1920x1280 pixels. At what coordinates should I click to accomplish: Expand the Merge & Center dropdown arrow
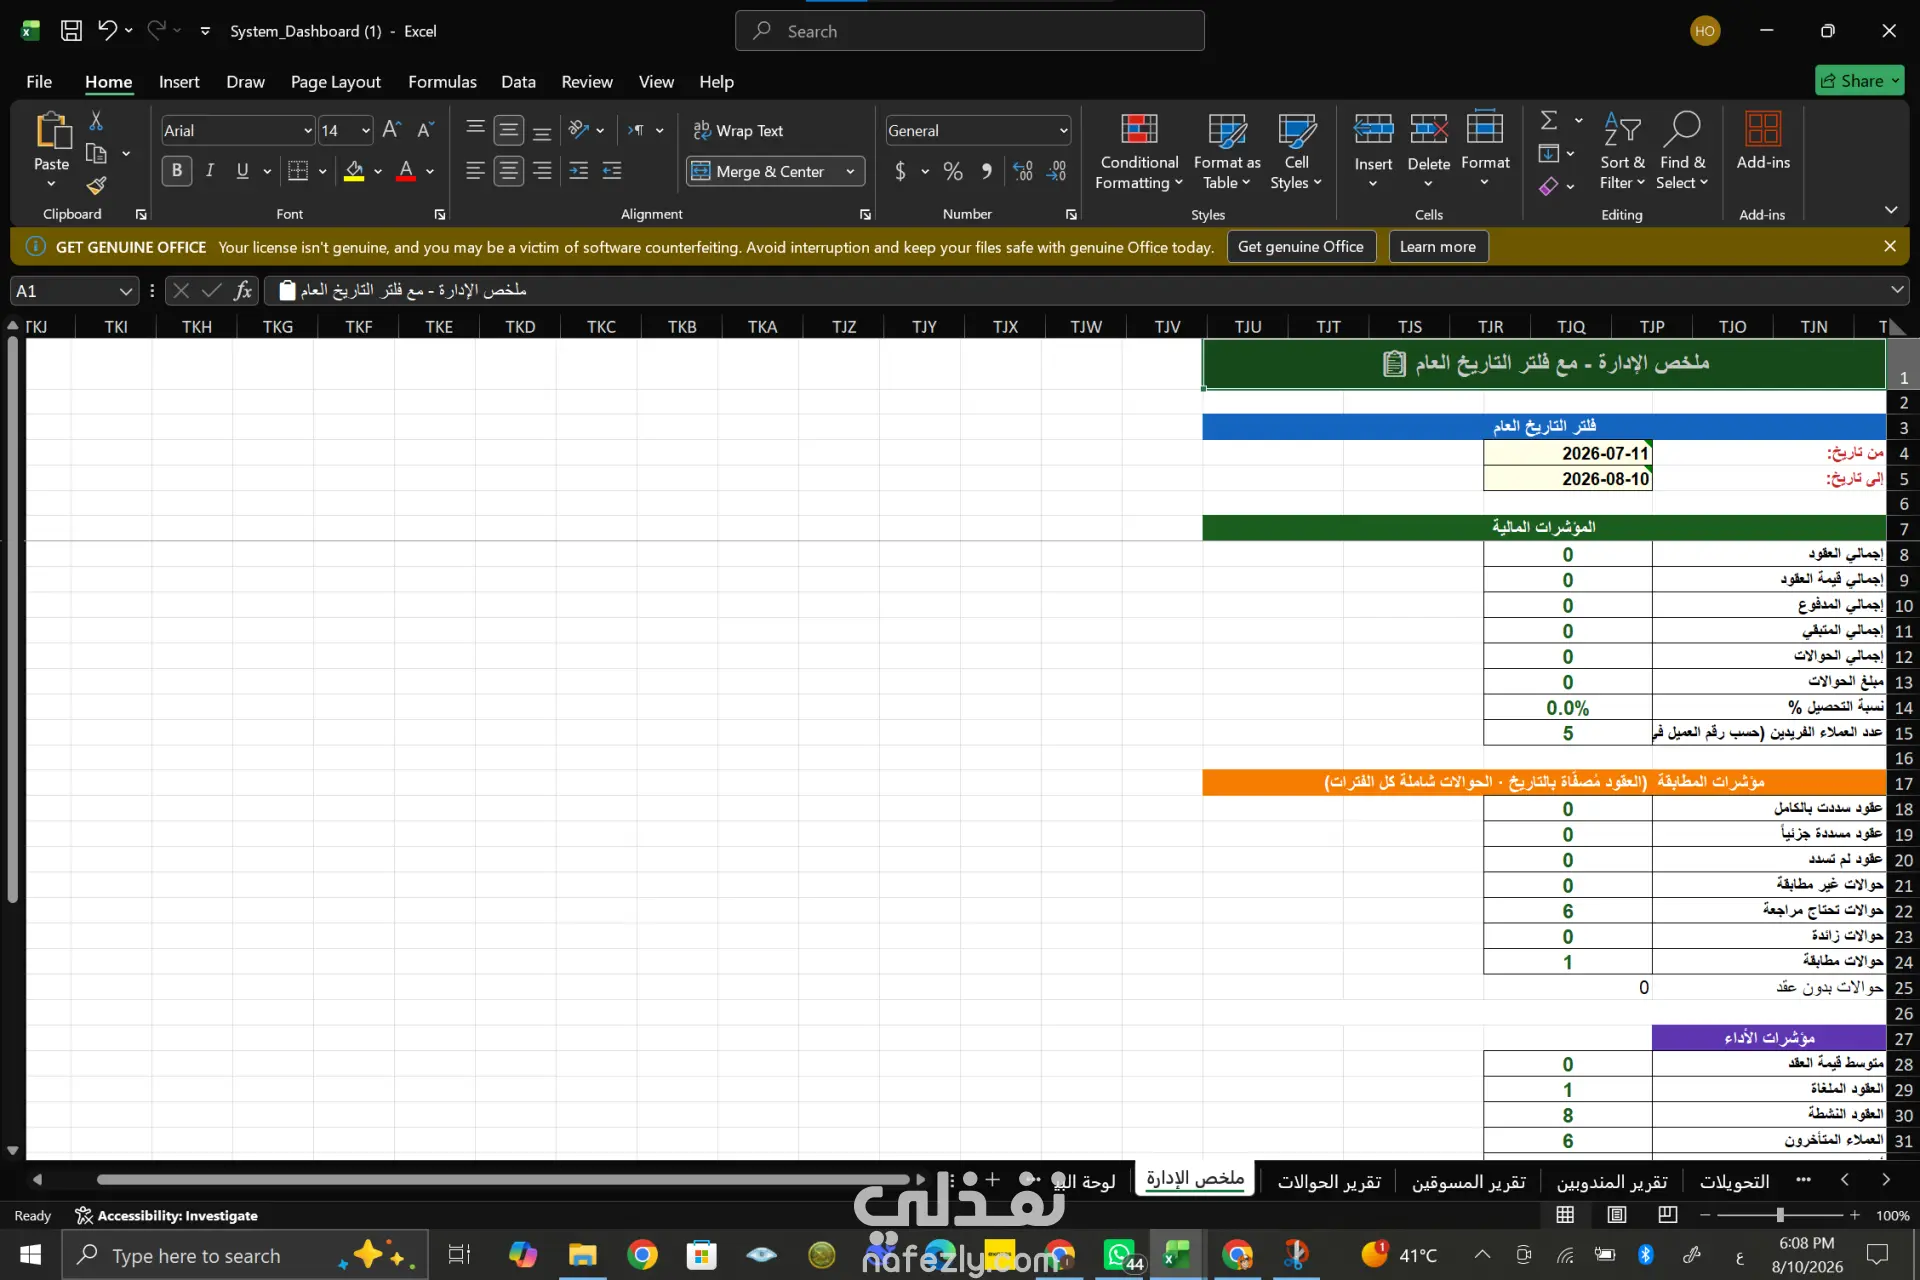850,171
